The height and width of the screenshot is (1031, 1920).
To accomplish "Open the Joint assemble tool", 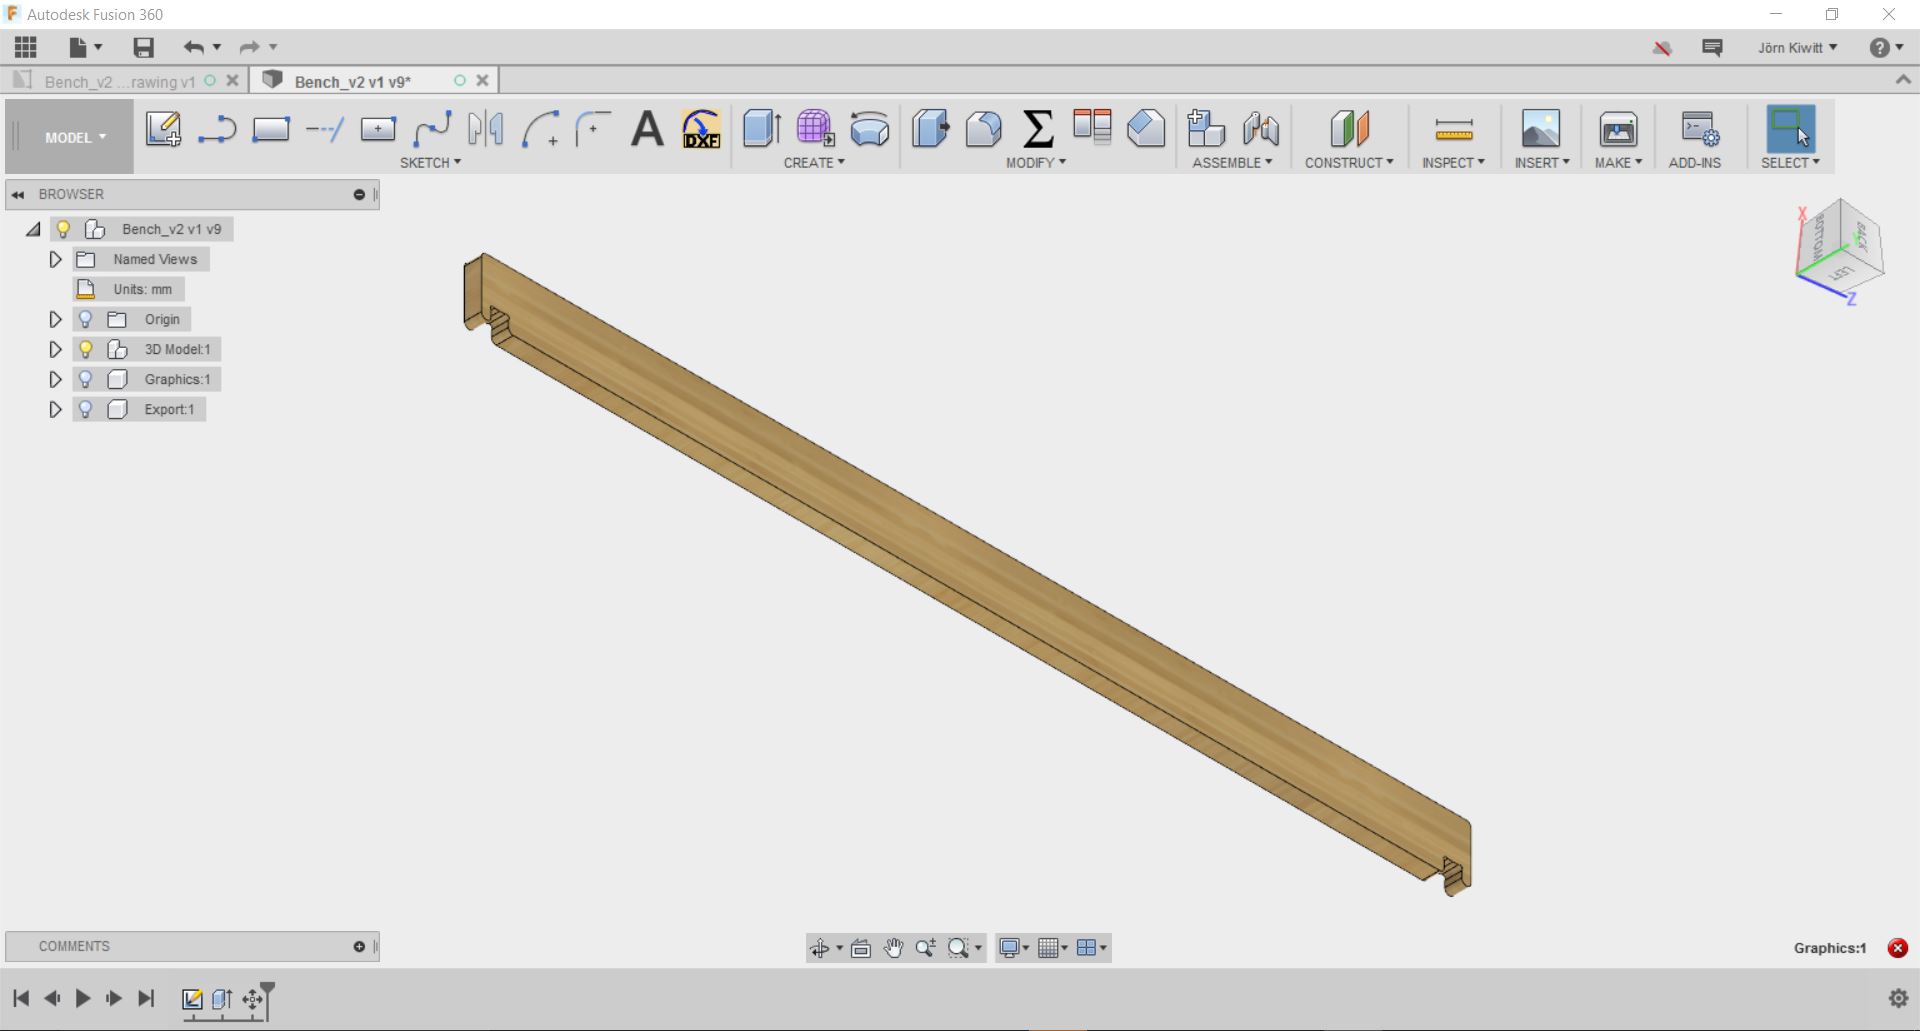I will click(x=1260, y=129).
